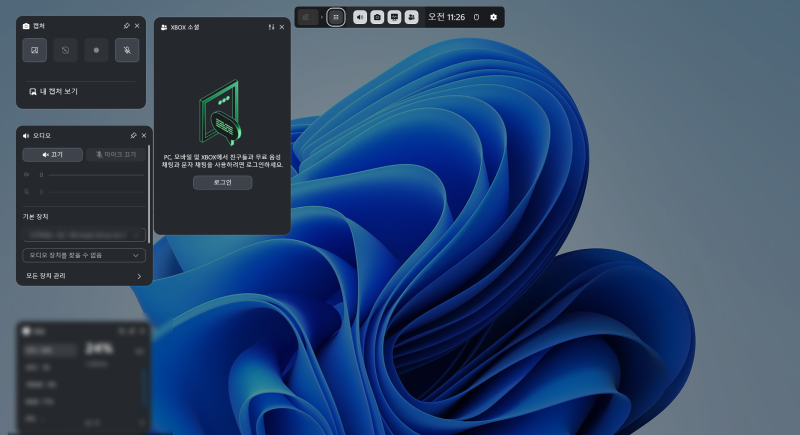Pin the Audio (오디오) widget
This screenshot has height=435, width=800.
click(x=133, y=135)
